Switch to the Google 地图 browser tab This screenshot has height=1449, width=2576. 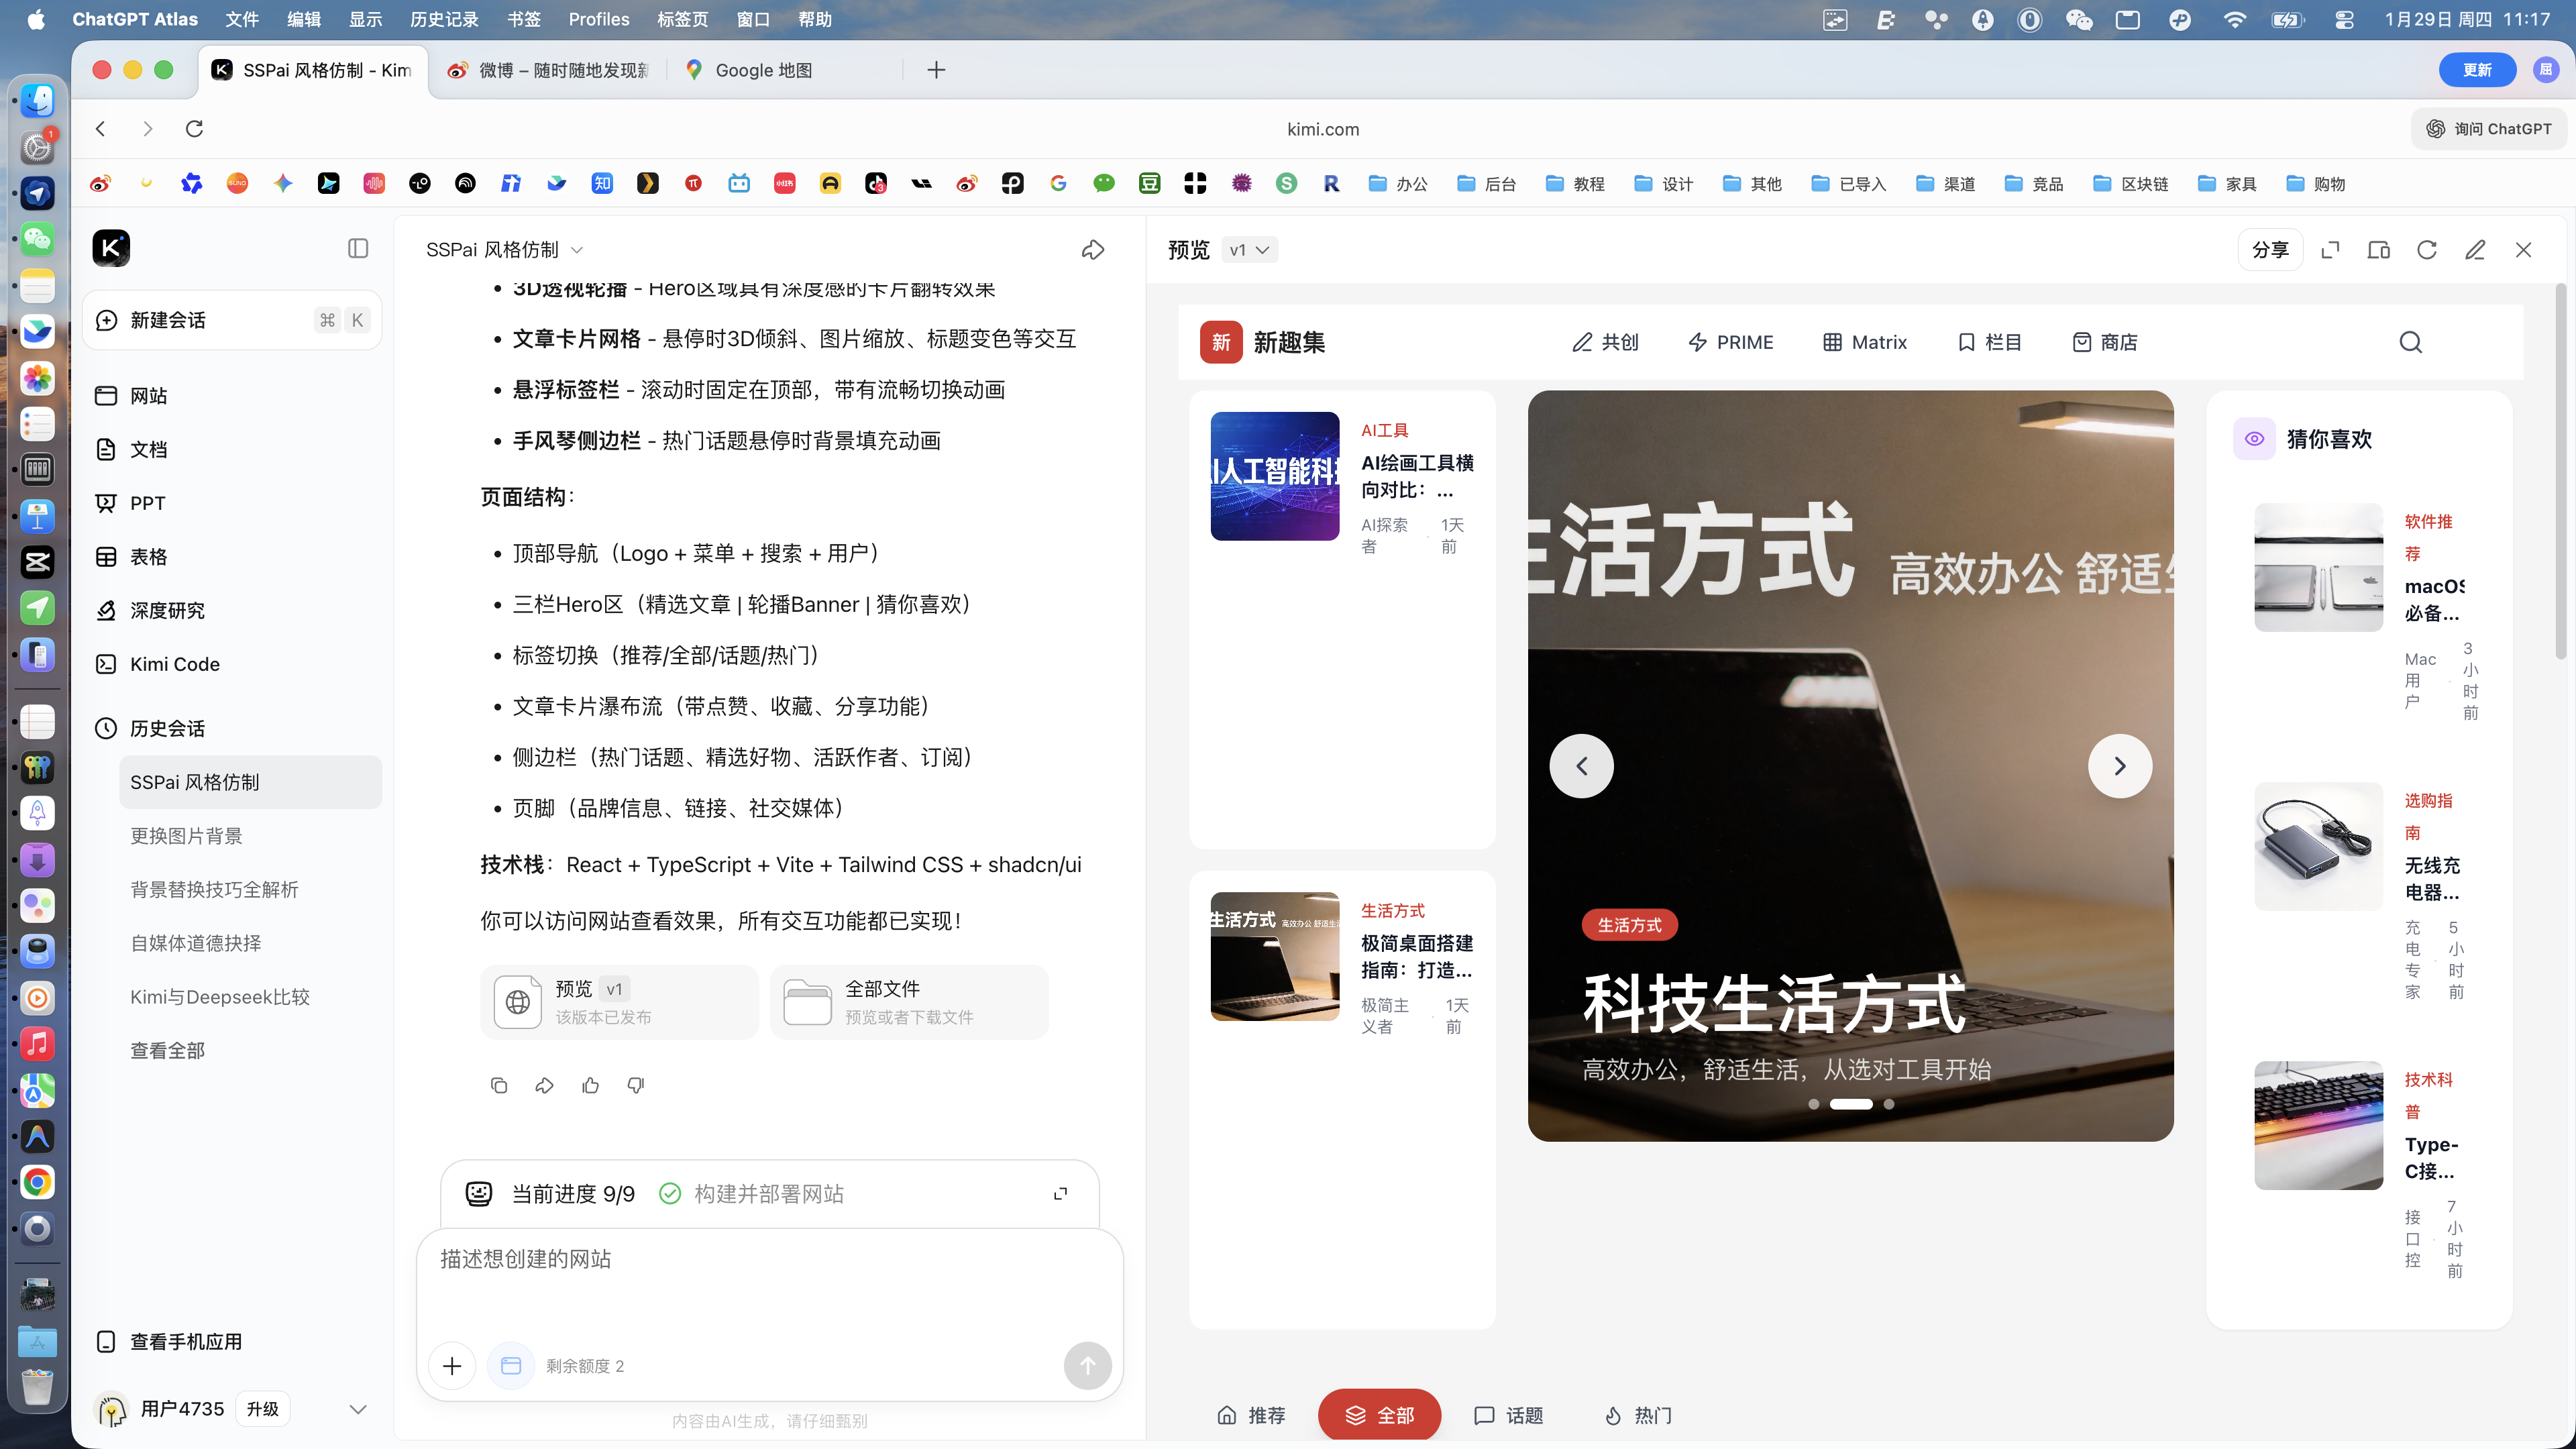click(x=763, y=70)
